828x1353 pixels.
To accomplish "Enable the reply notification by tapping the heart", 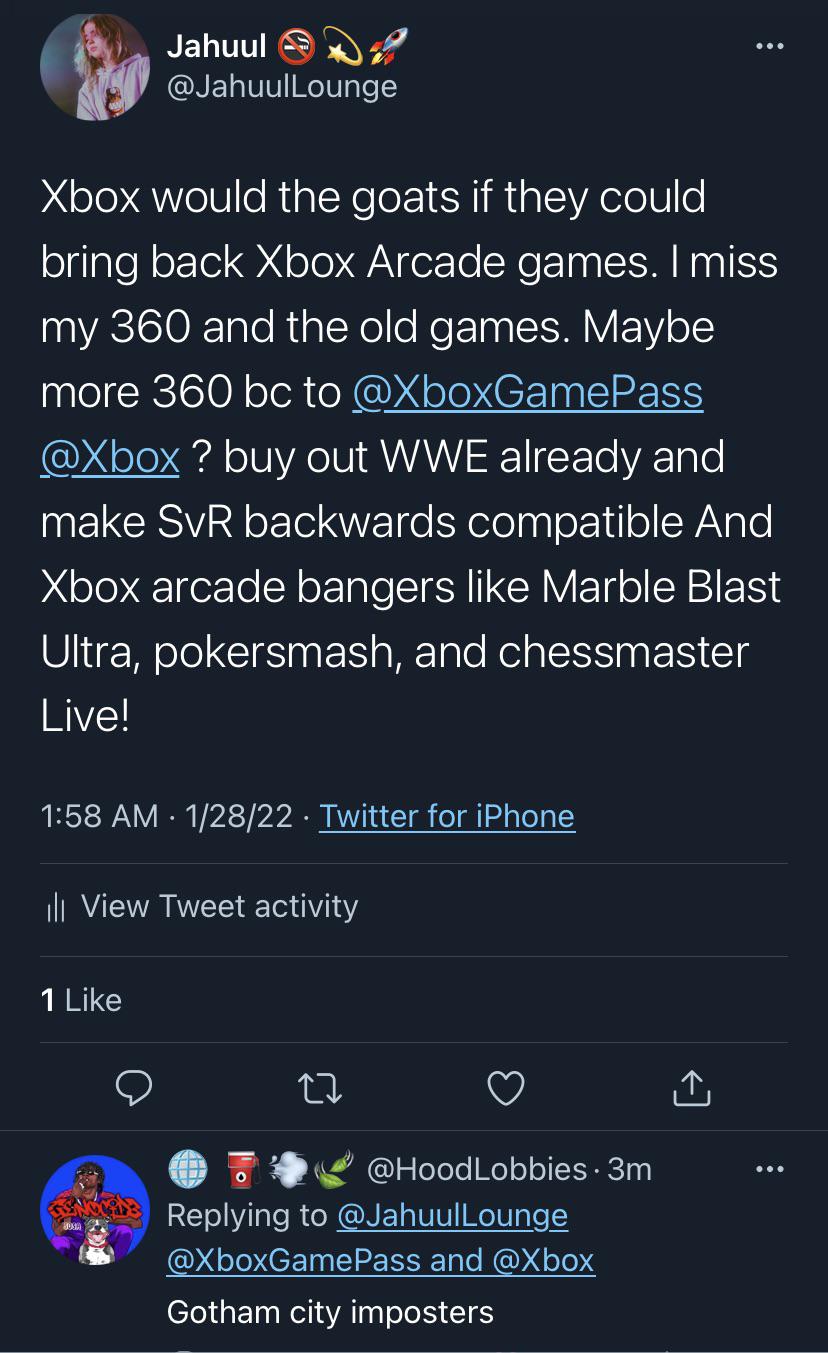I will click(x=505, y=1087).
